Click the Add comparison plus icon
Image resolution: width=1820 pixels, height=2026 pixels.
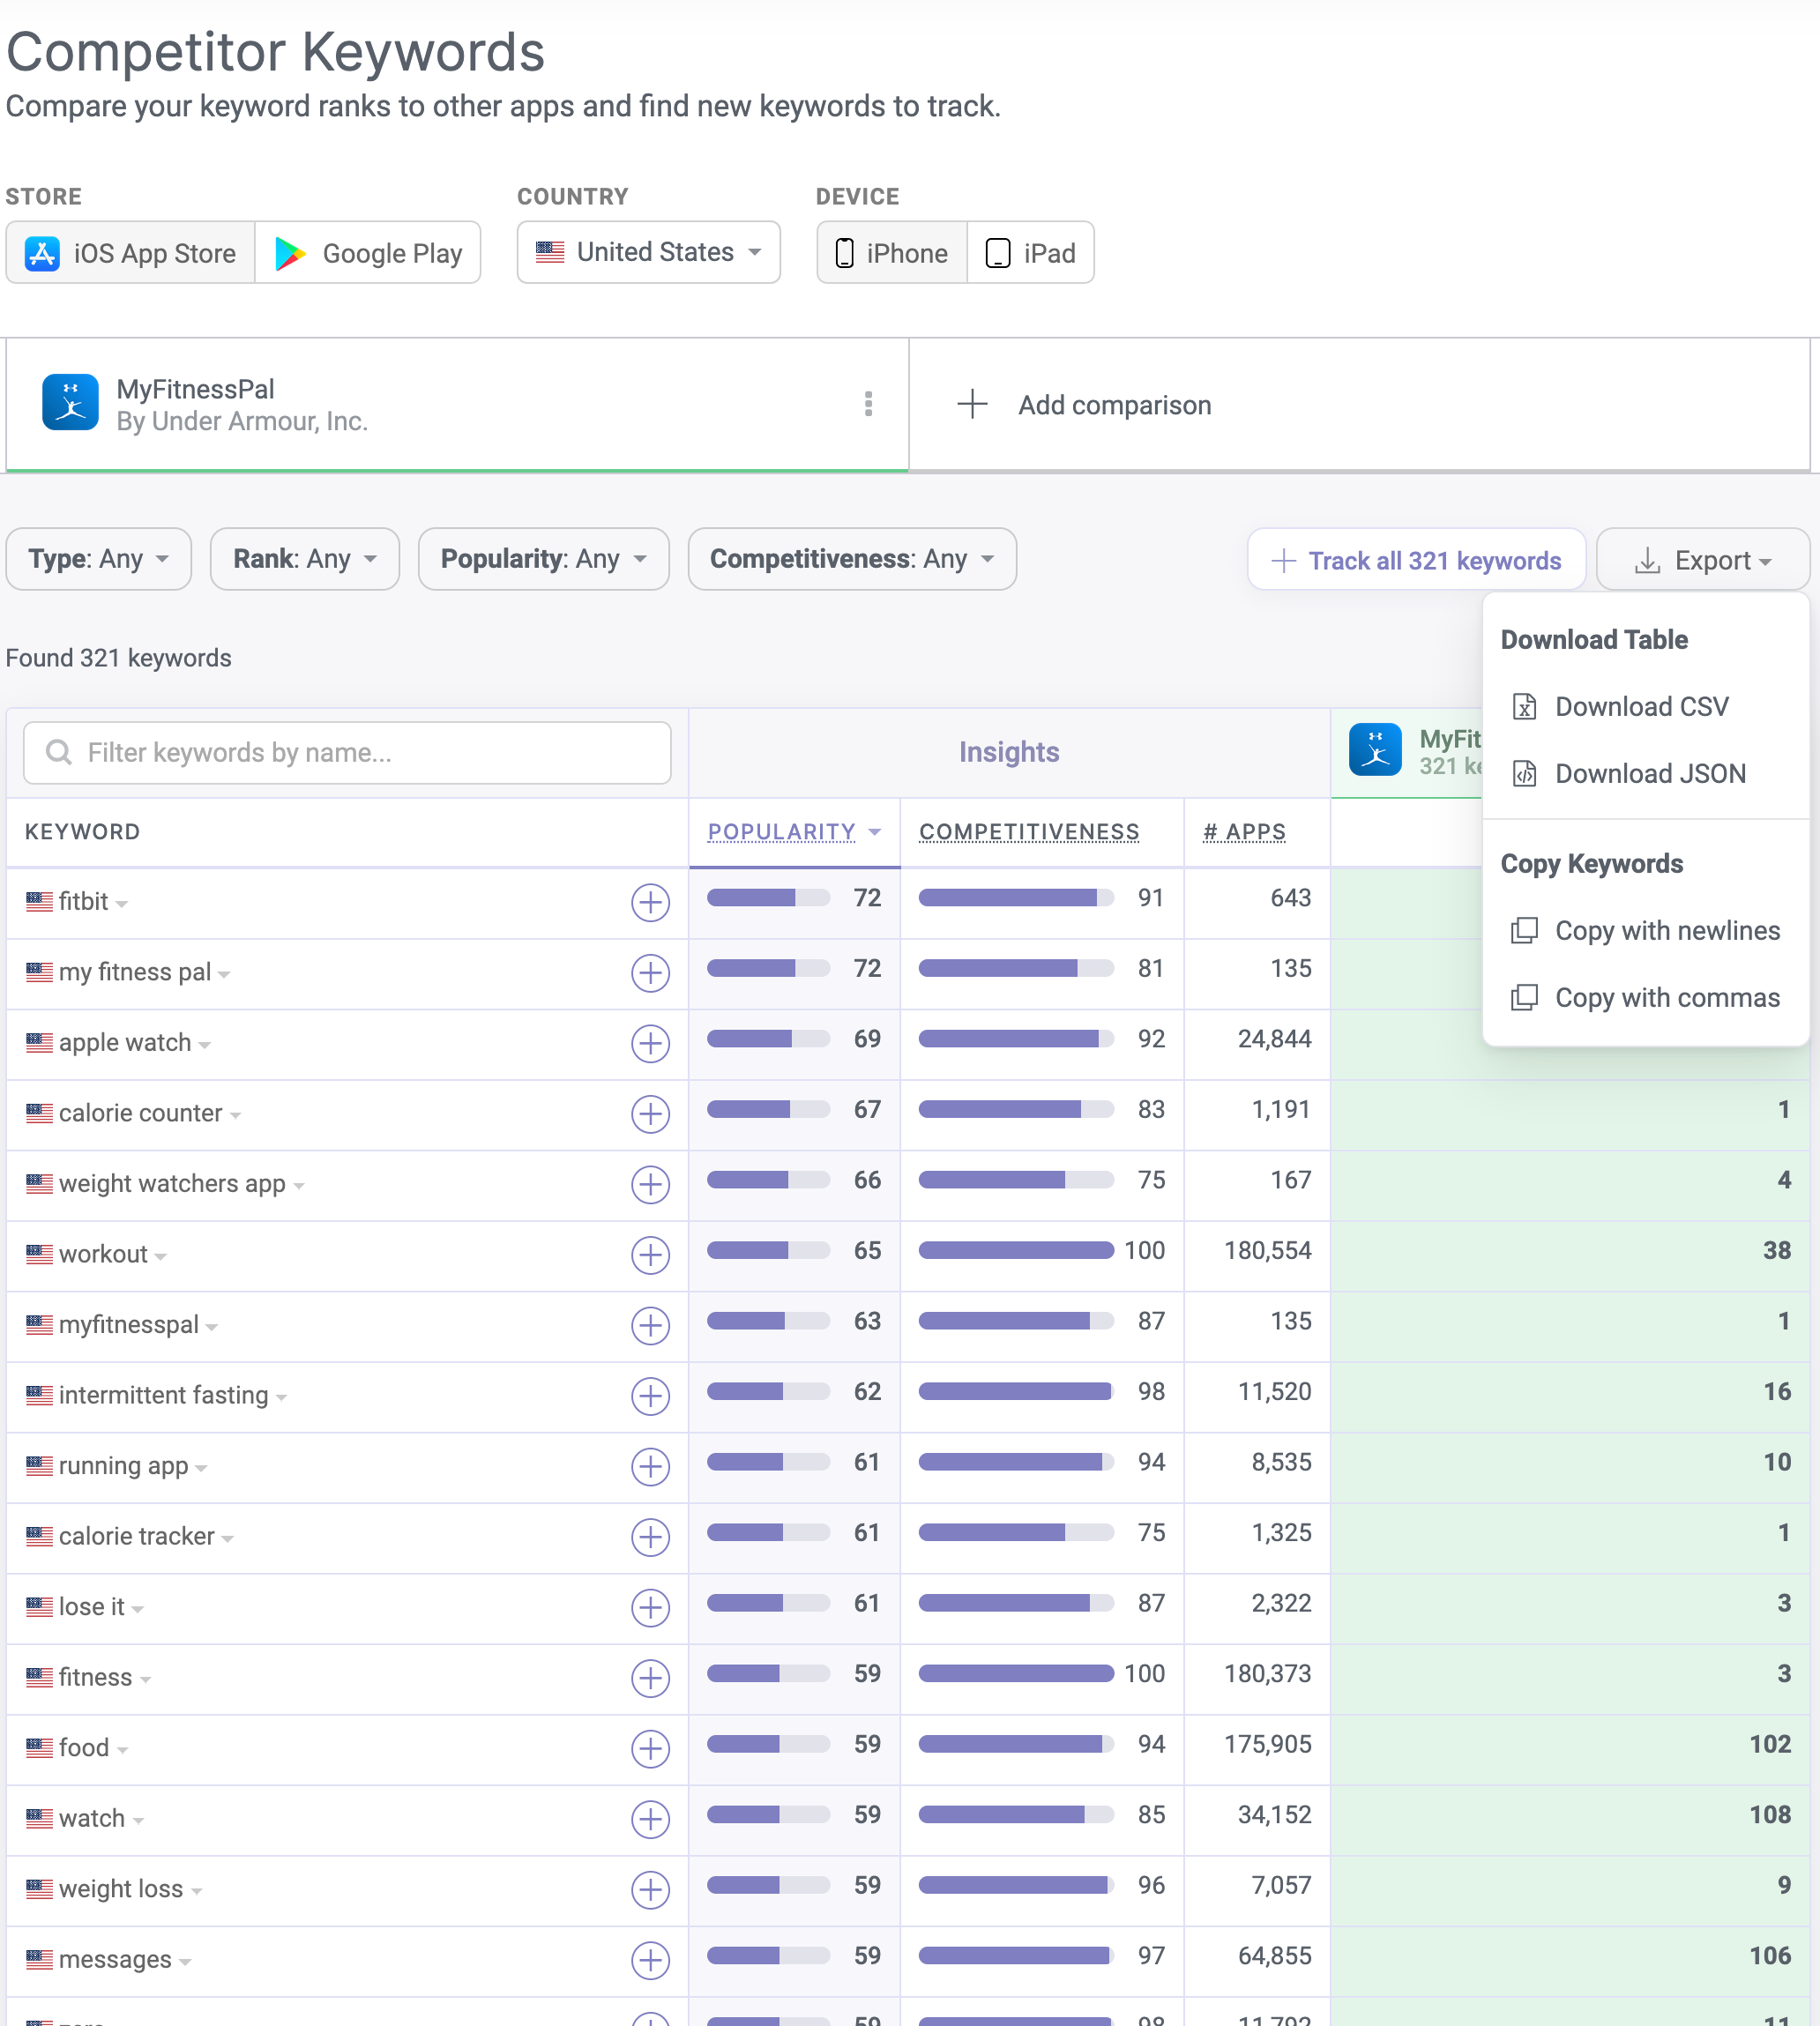click(972, 404)
